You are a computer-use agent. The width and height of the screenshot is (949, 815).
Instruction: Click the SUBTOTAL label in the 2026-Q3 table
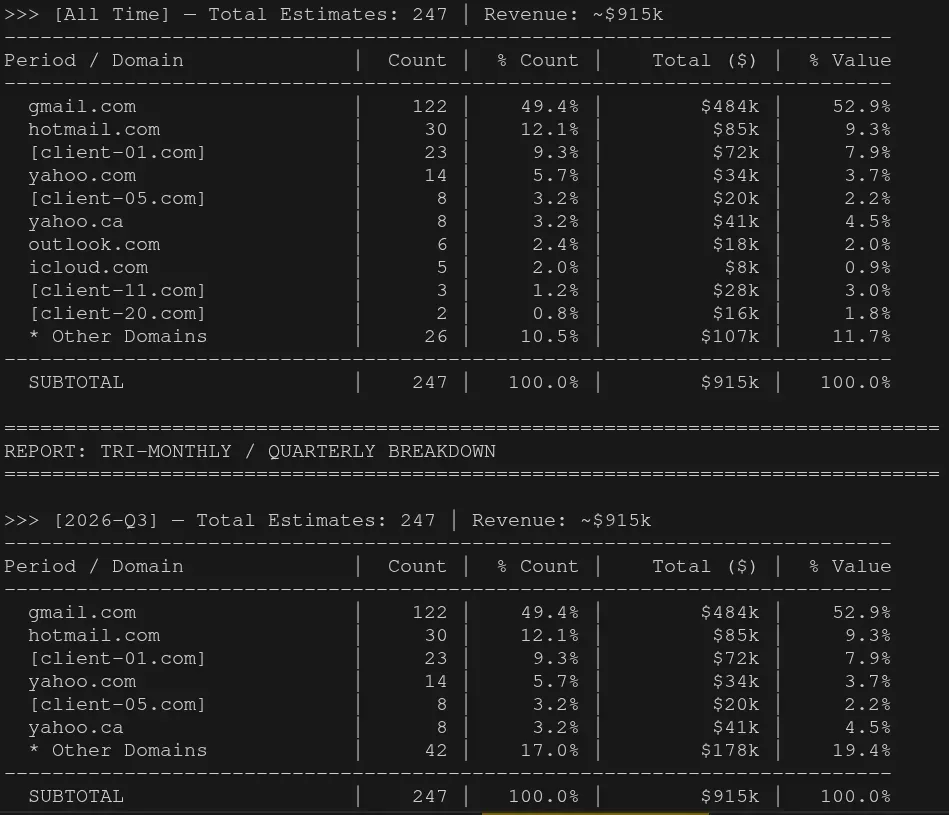pos(76,796)
